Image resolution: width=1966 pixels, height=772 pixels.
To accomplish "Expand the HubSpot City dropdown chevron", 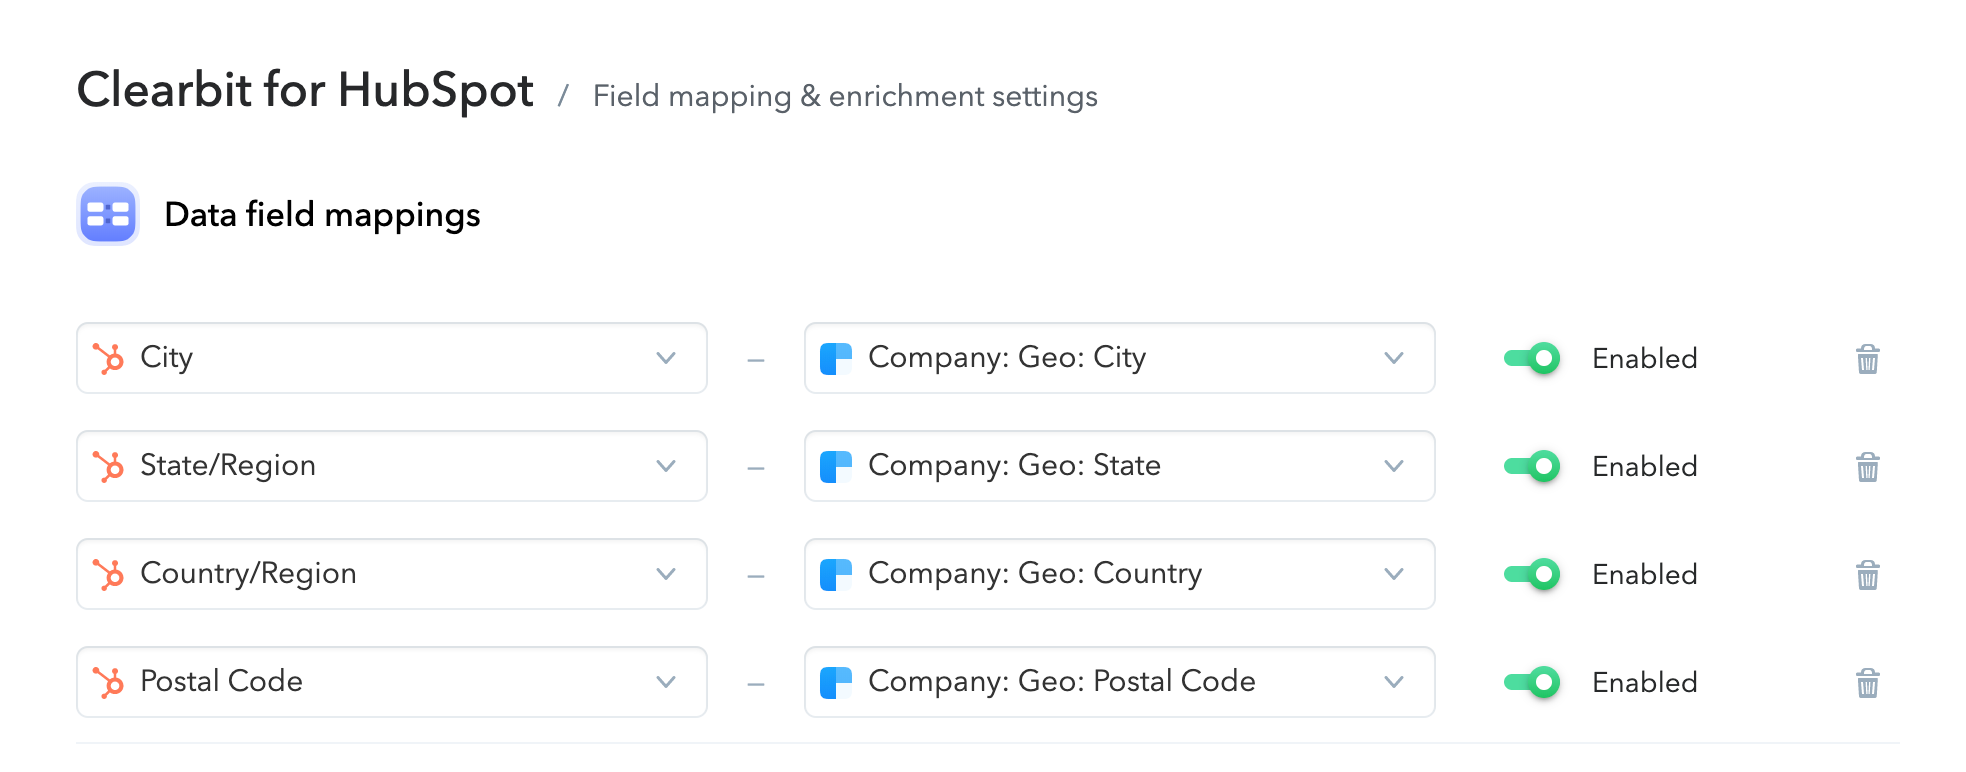I will pos(666,358).
